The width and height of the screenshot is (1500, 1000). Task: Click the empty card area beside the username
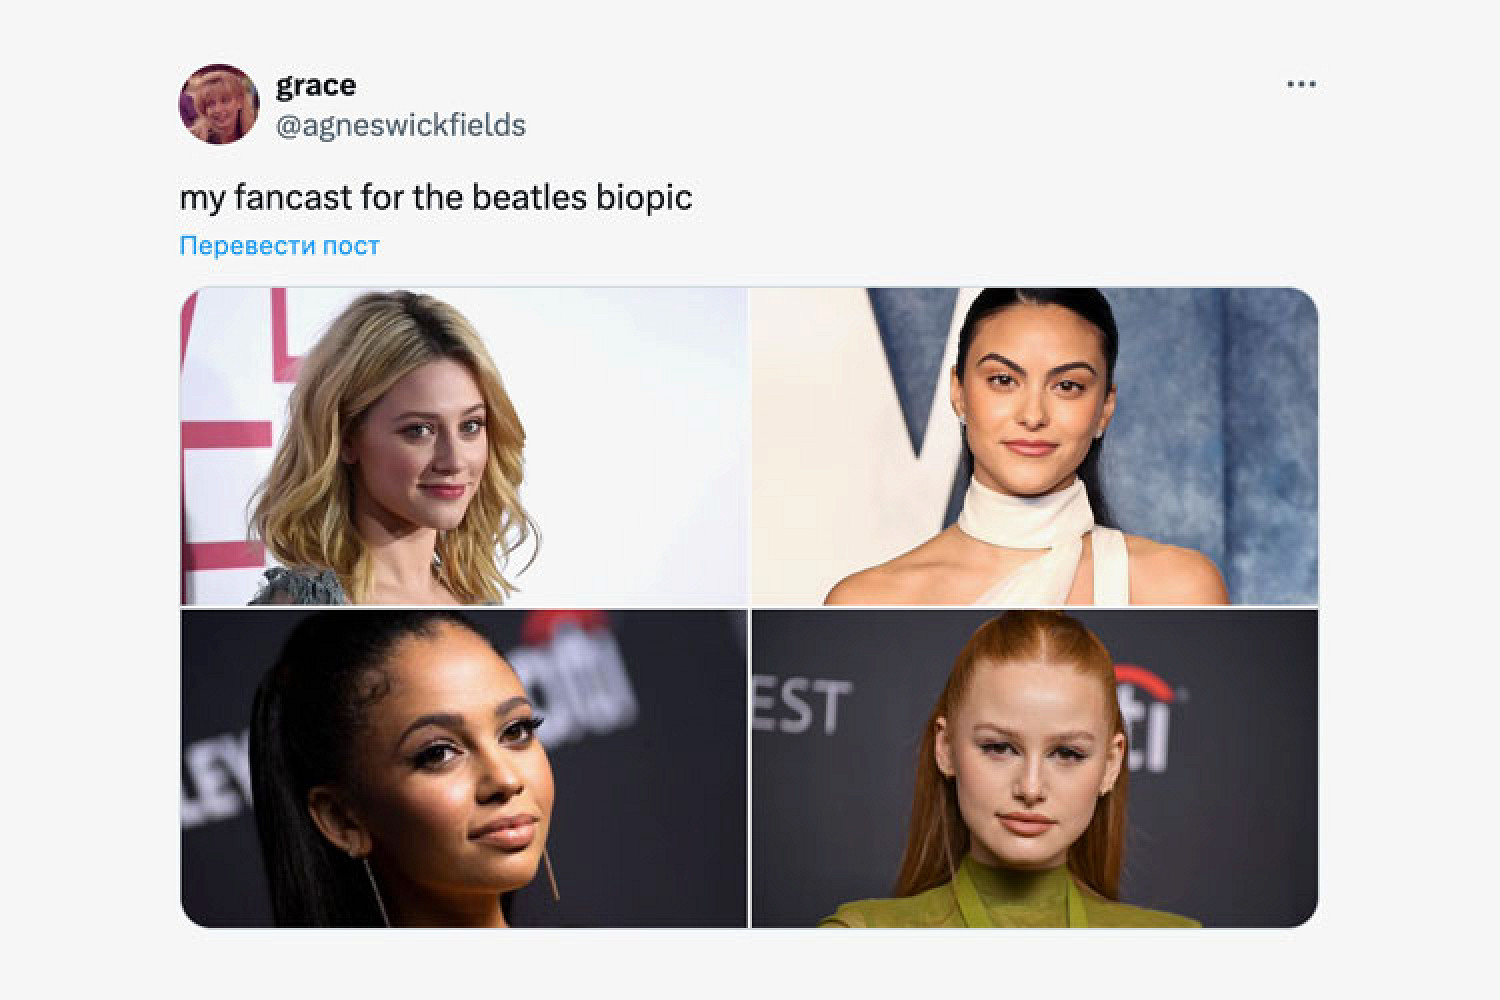coord(900,105)
